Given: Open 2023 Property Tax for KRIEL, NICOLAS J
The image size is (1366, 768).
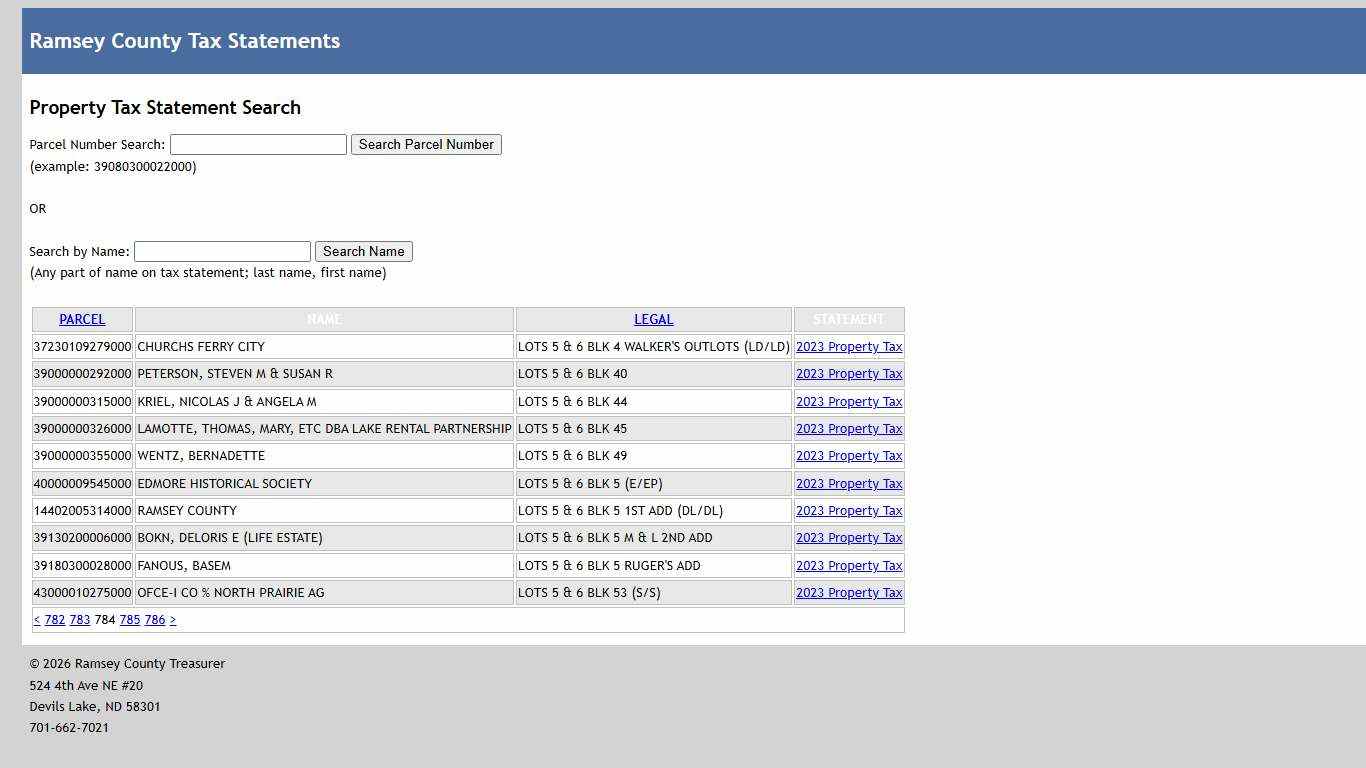Looking at the screenshot, I should (848, 401).
